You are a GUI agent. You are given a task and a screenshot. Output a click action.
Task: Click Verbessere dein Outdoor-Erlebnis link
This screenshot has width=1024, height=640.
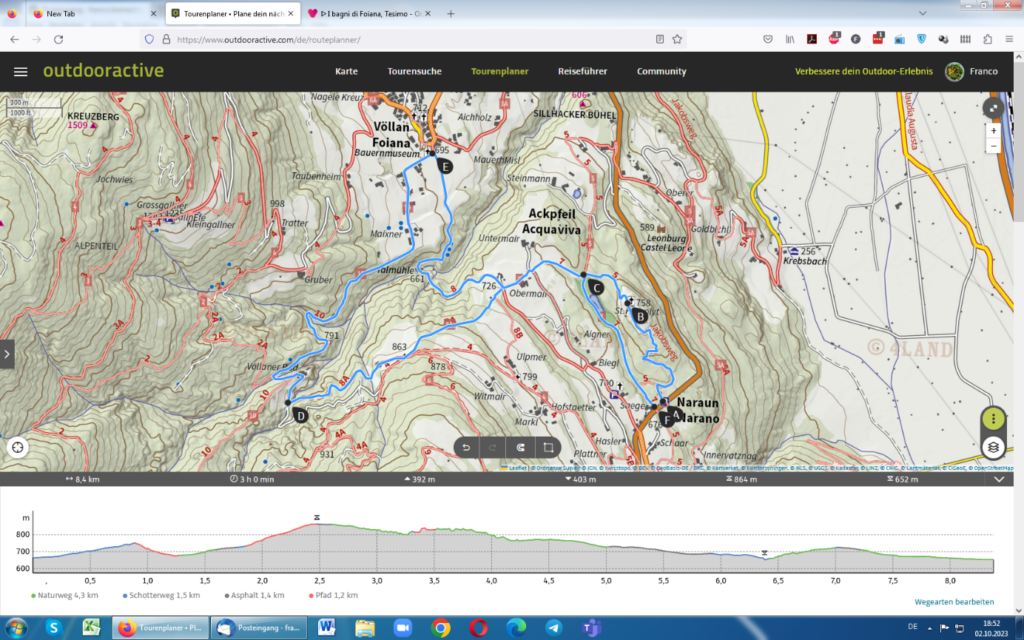tap(863, 72)
